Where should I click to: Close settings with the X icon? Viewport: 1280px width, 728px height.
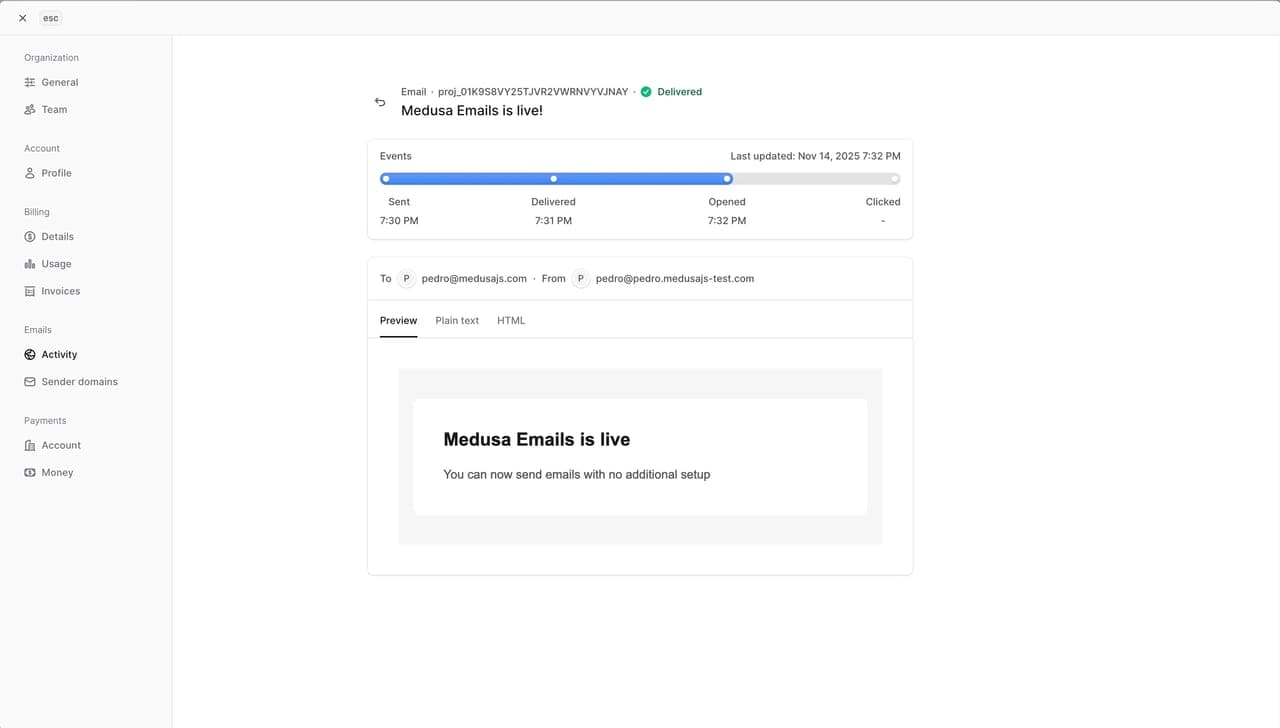(x=22, y=18)
